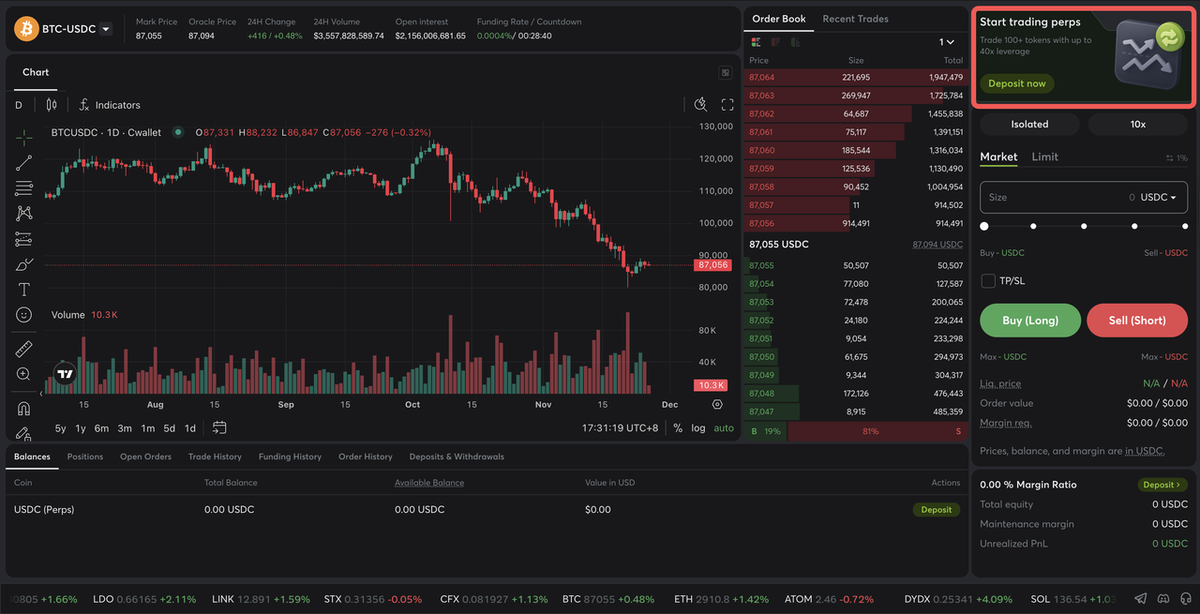1200x614 pixels.
Task: Open the Fibonacci retracement tool
Action: (24, 188)
